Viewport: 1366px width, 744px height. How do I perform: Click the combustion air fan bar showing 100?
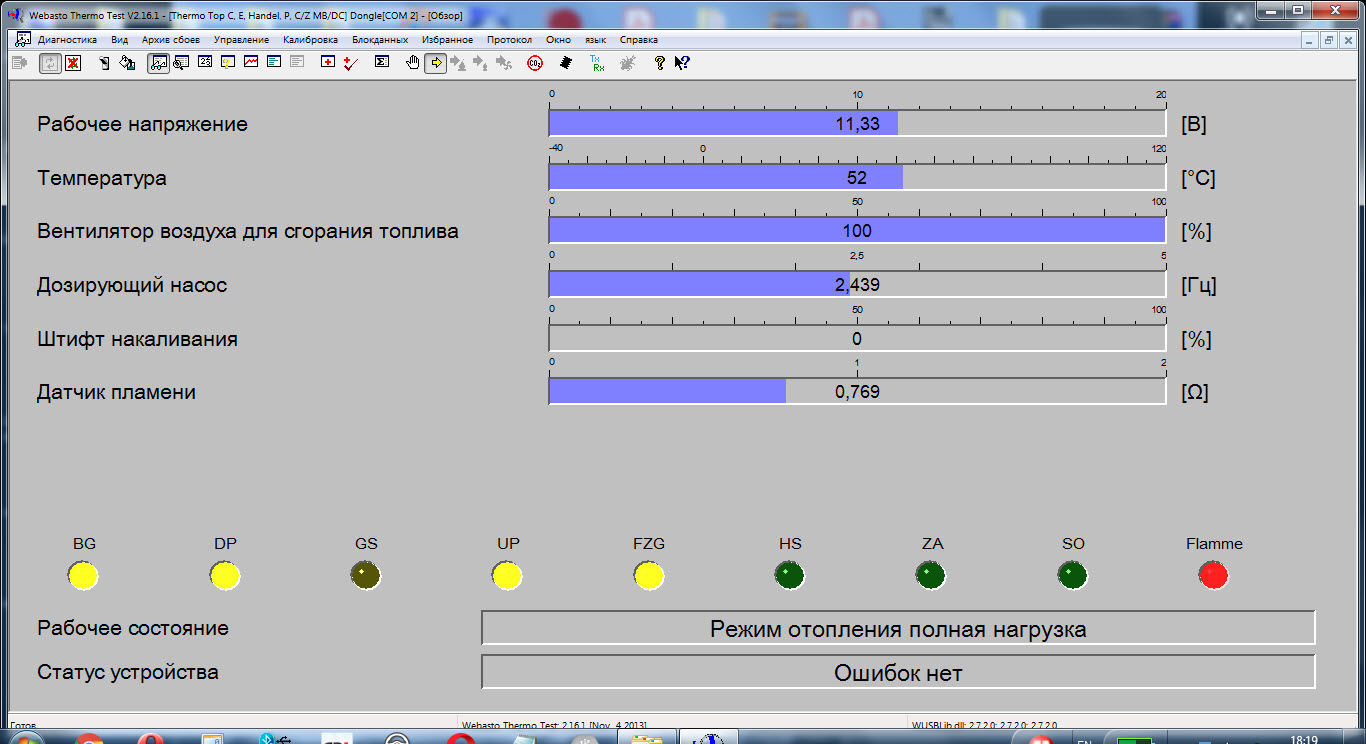click(x=857, y=231)
